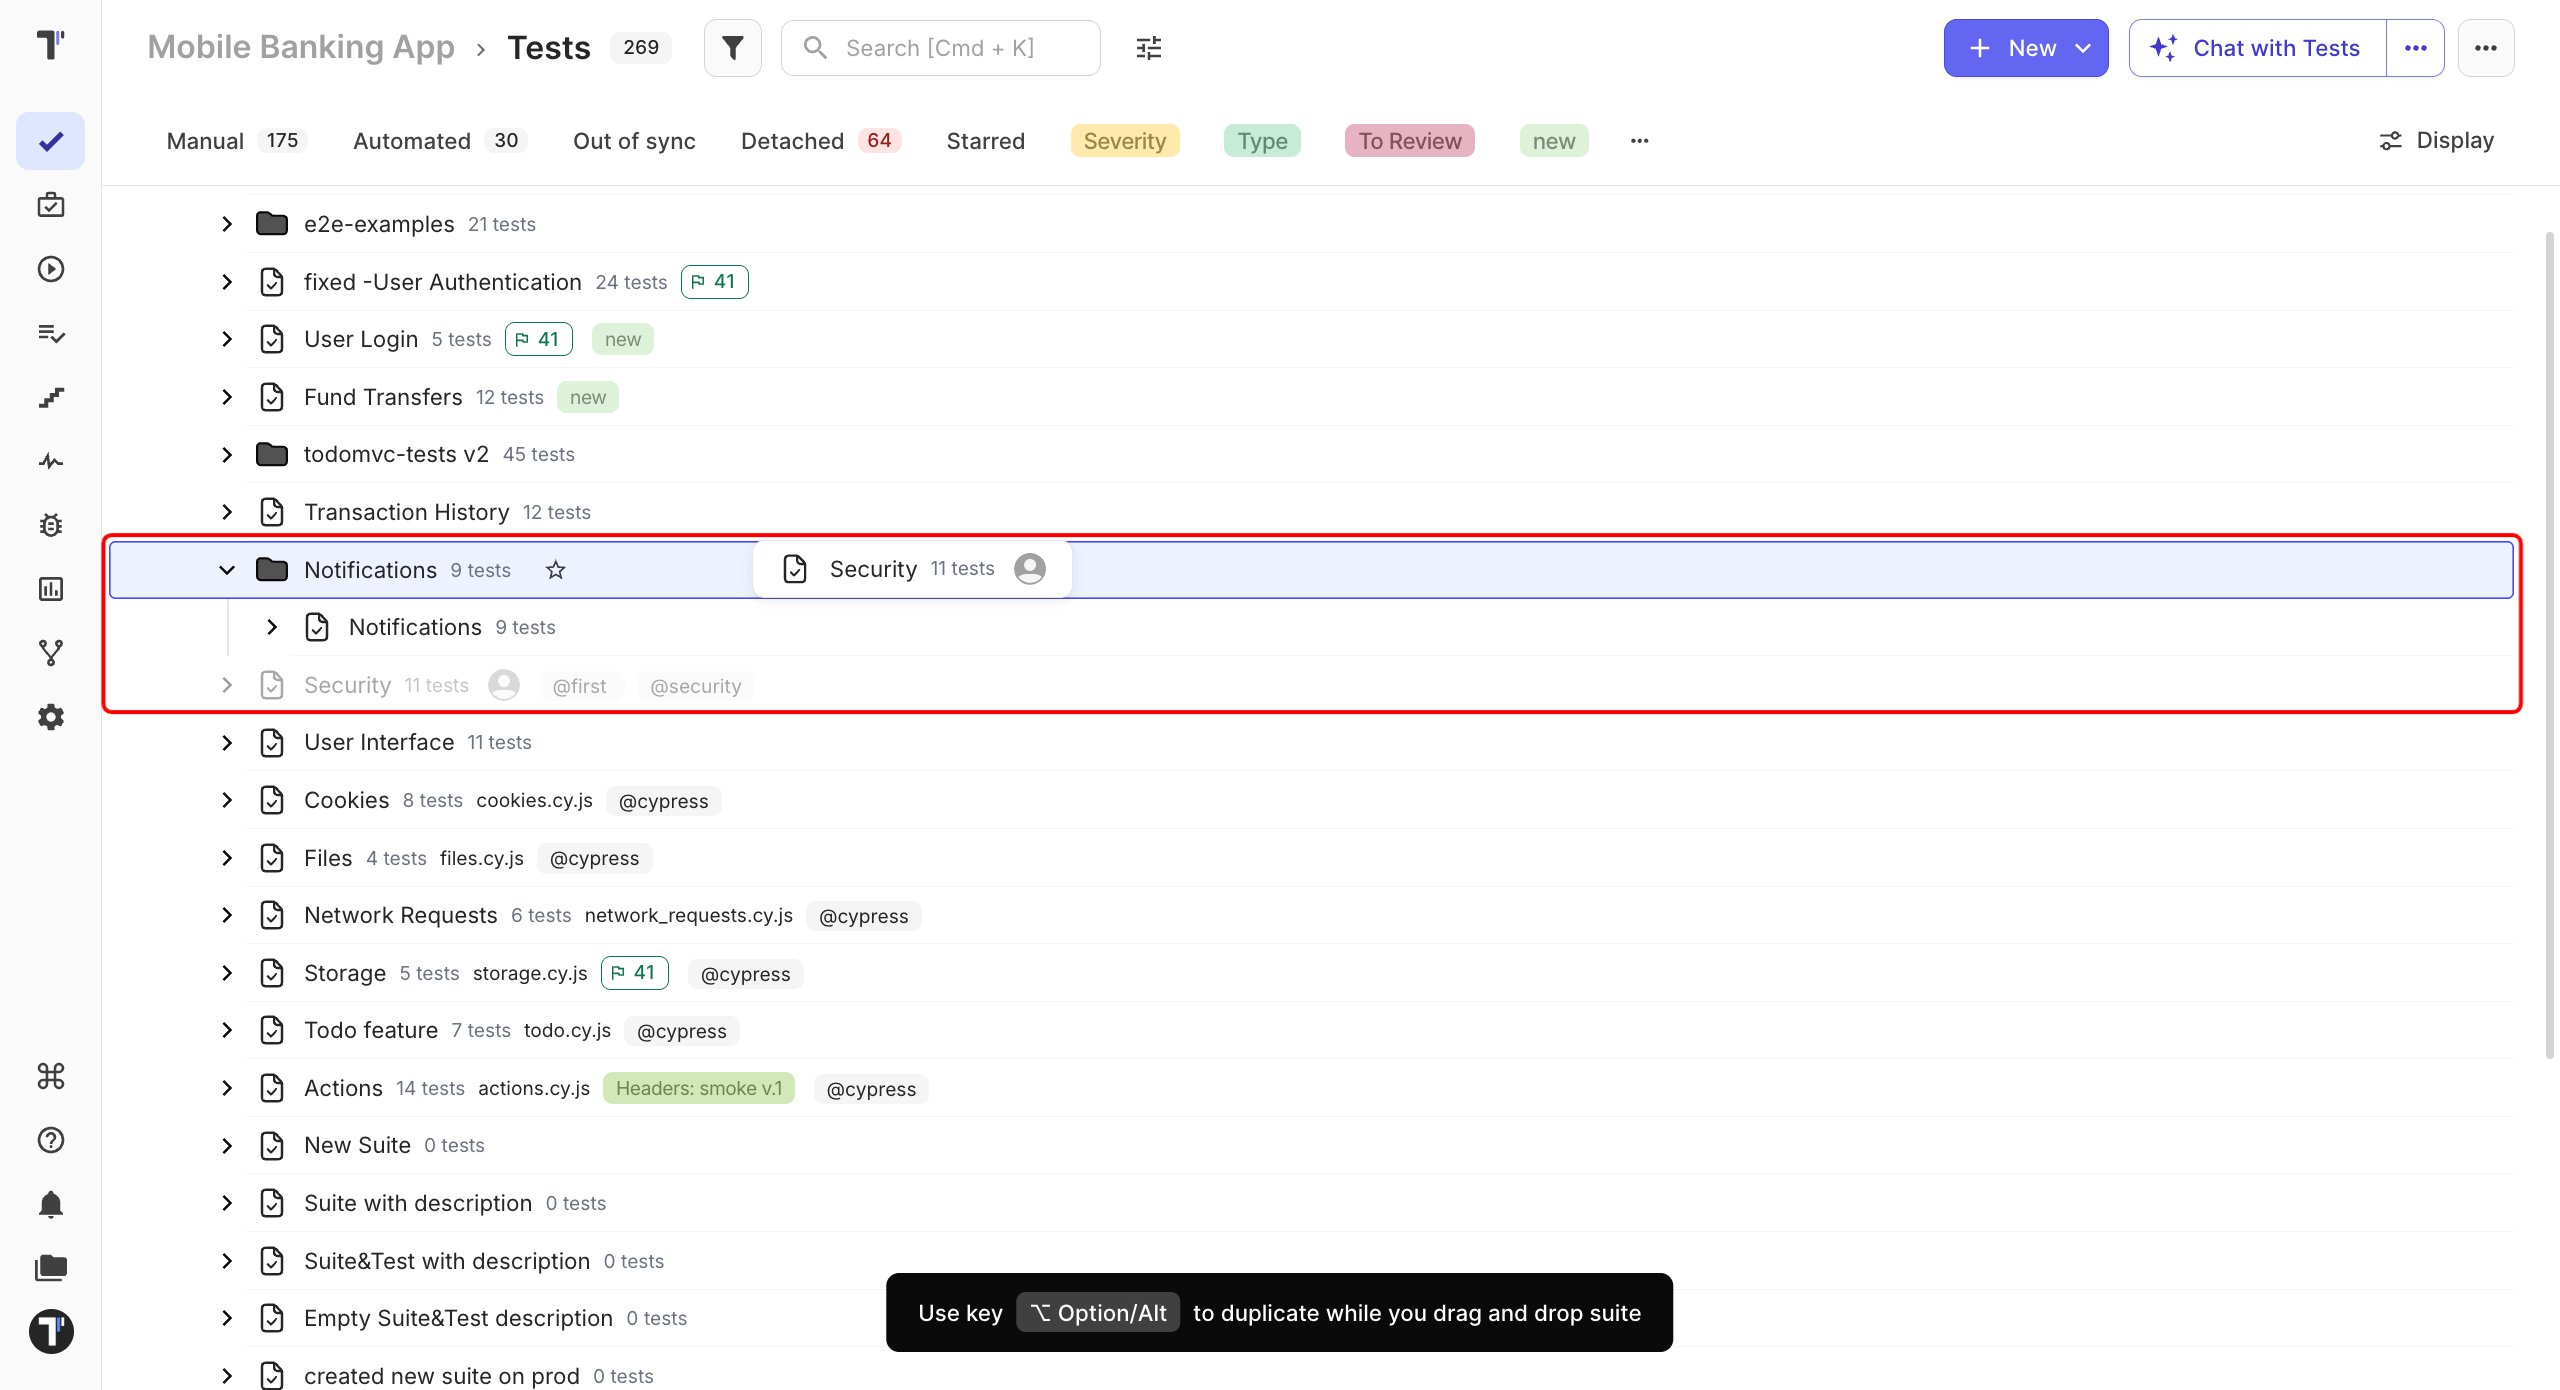Image resolution: width=2560 pixels, height=1390 pixels.
Task: Open the analytics chart sidebar icon
Action: click(51, 589)
